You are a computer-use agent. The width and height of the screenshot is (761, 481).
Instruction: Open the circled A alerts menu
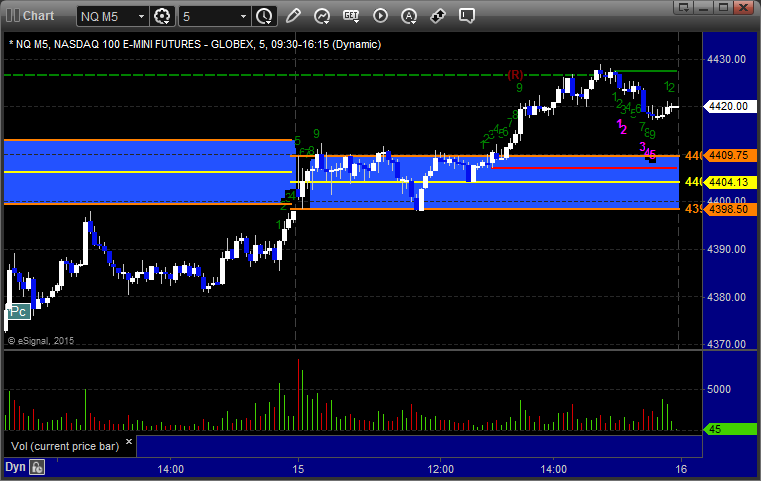click(409, 16)
